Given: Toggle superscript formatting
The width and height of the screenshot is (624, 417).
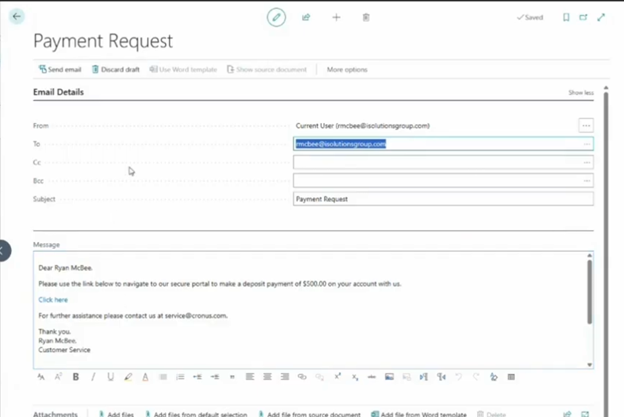Looking at the screenshot, I should point(337,377).
